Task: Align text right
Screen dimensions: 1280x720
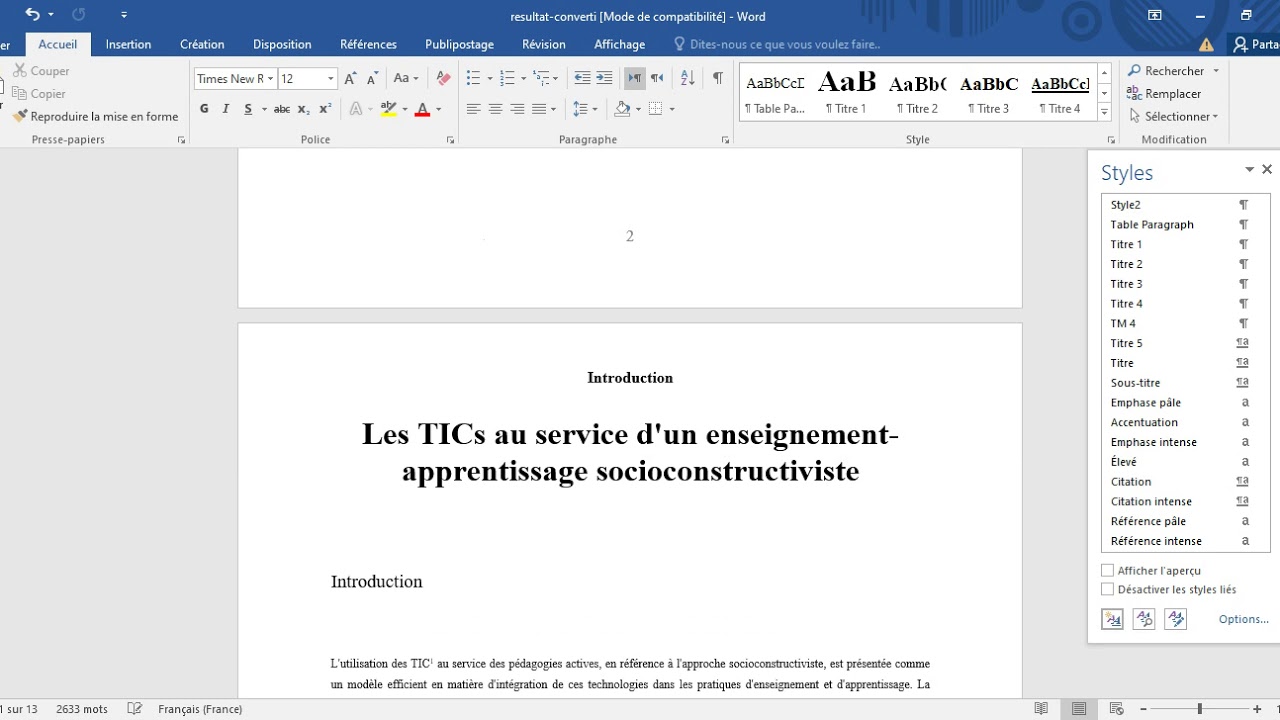Action: tap(517, 109)
